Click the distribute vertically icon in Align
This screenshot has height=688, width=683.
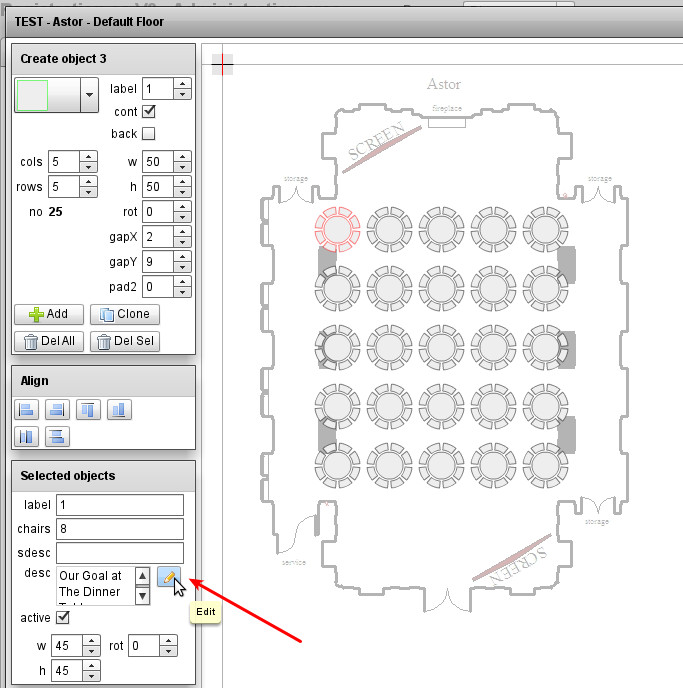[57, 437]
